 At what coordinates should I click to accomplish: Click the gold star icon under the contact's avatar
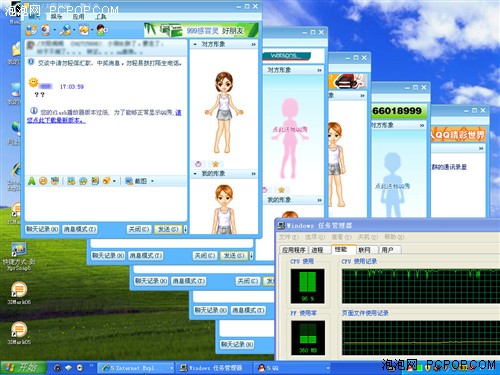215,164
